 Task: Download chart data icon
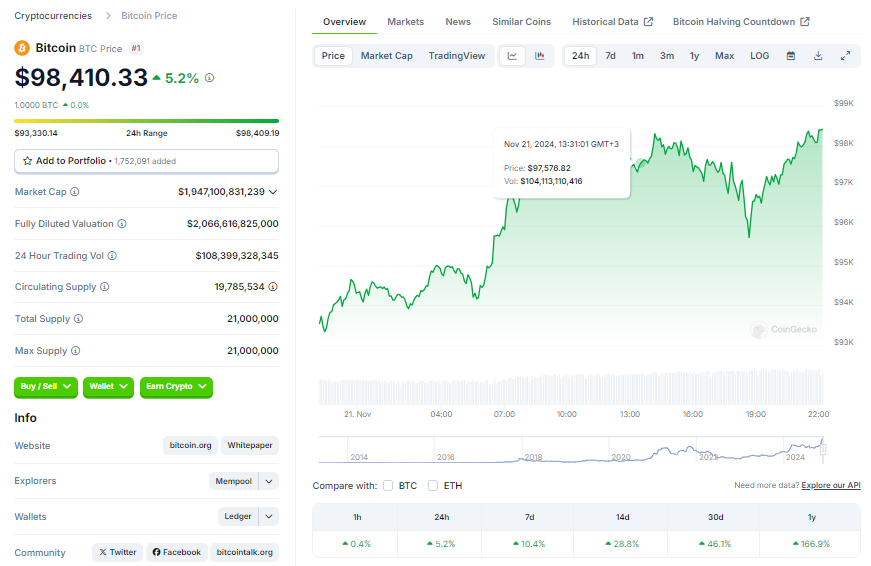click(818, 56)
